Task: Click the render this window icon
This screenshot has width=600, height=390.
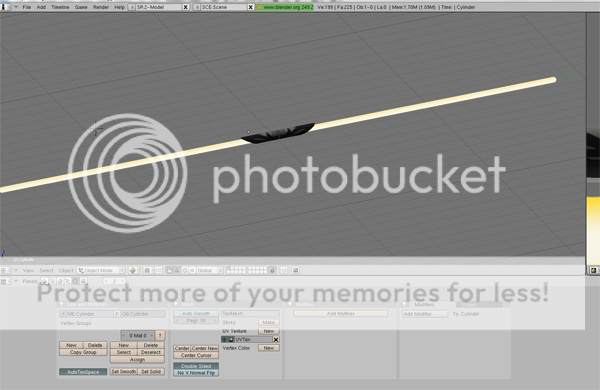Action: 295,270
